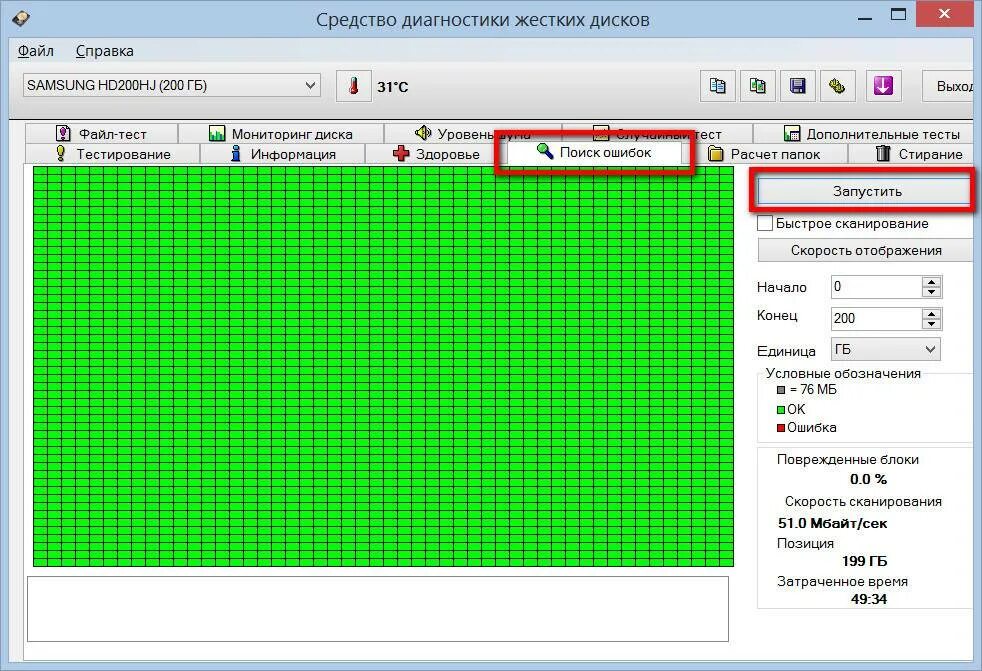
Task: Decrease the Начало value with down arrow
Action: tap(931, 293)
